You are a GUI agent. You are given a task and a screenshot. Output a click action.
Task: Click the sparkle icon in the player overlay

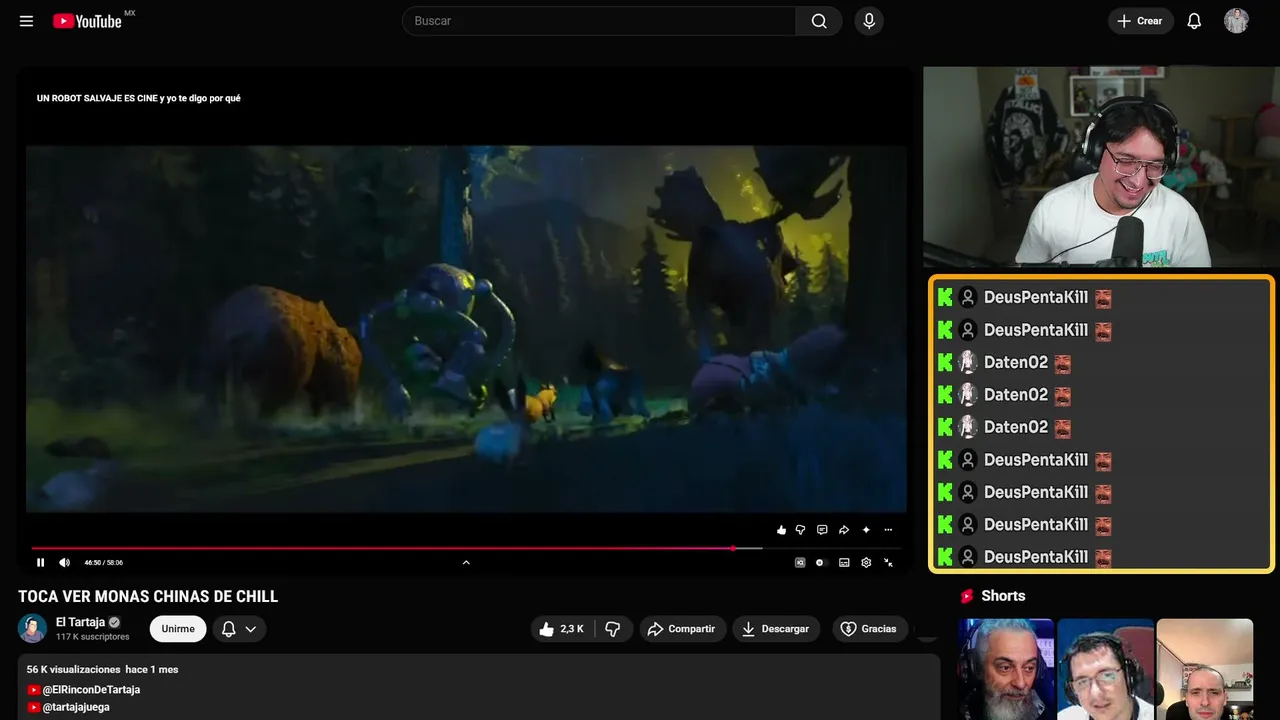pos(866,530)
